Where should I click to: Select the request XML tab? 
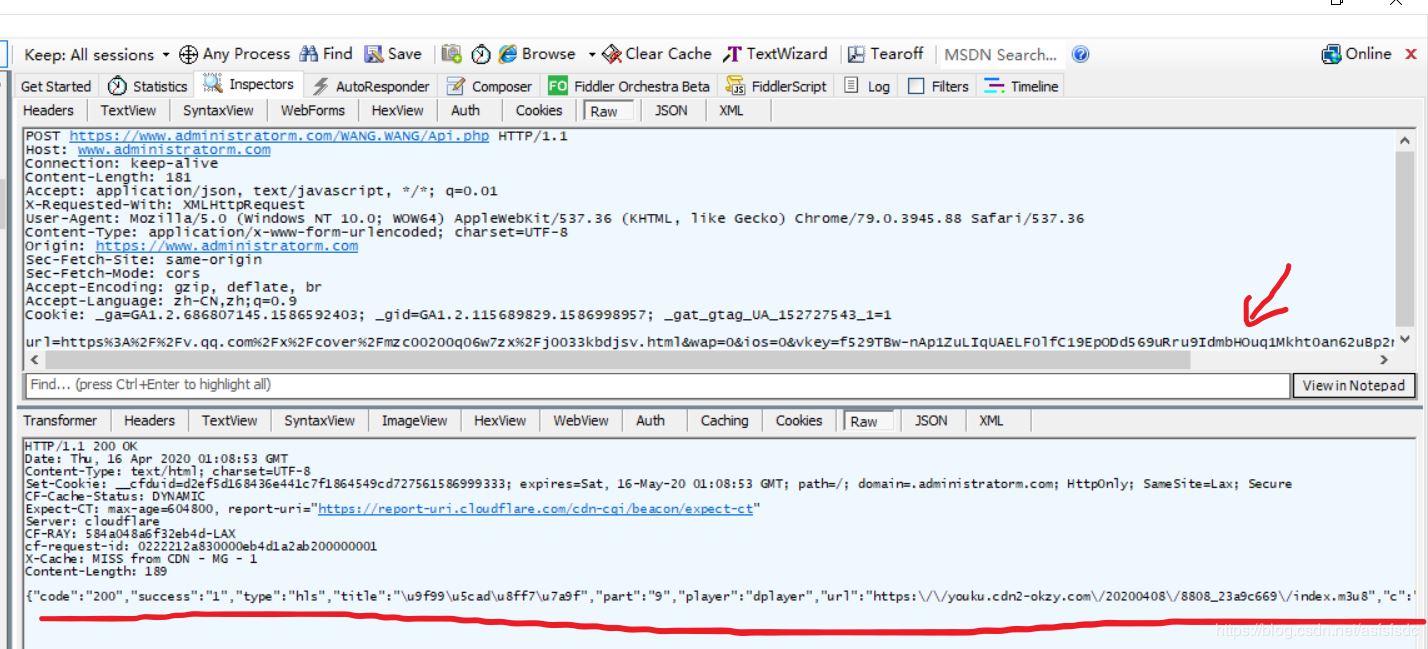coord(731,111)
